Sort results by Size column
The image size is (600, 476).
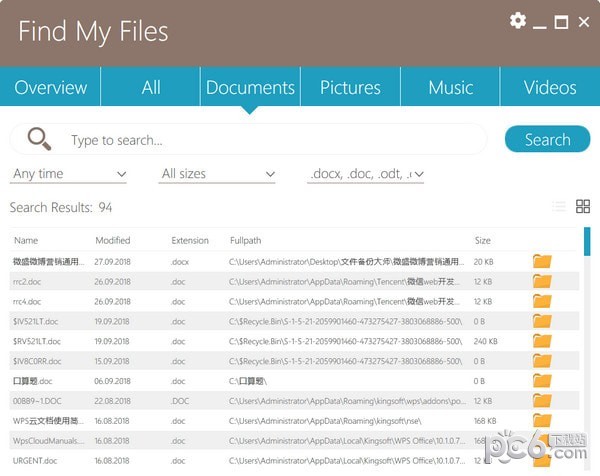pyautogui.click(x=483, y=240)
